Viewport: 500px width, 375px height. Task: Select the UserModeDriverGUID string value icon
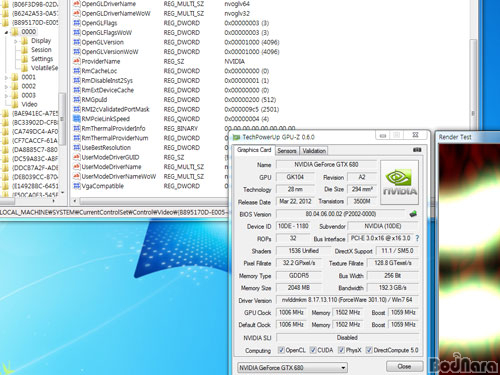tap(77, 157)
